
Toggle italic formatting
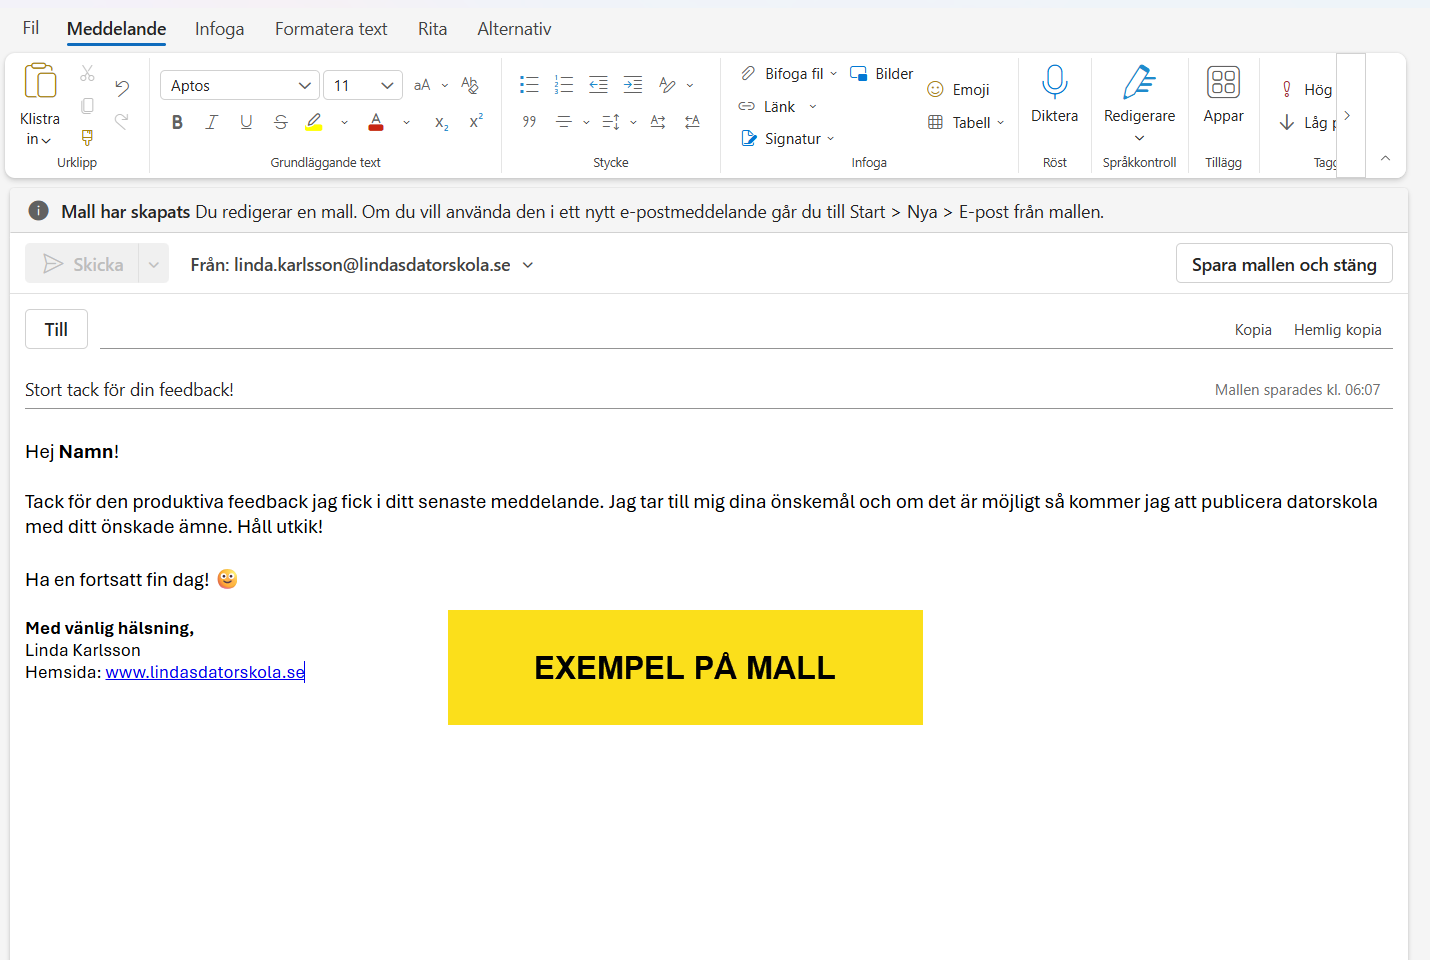(x=211, y=122)
